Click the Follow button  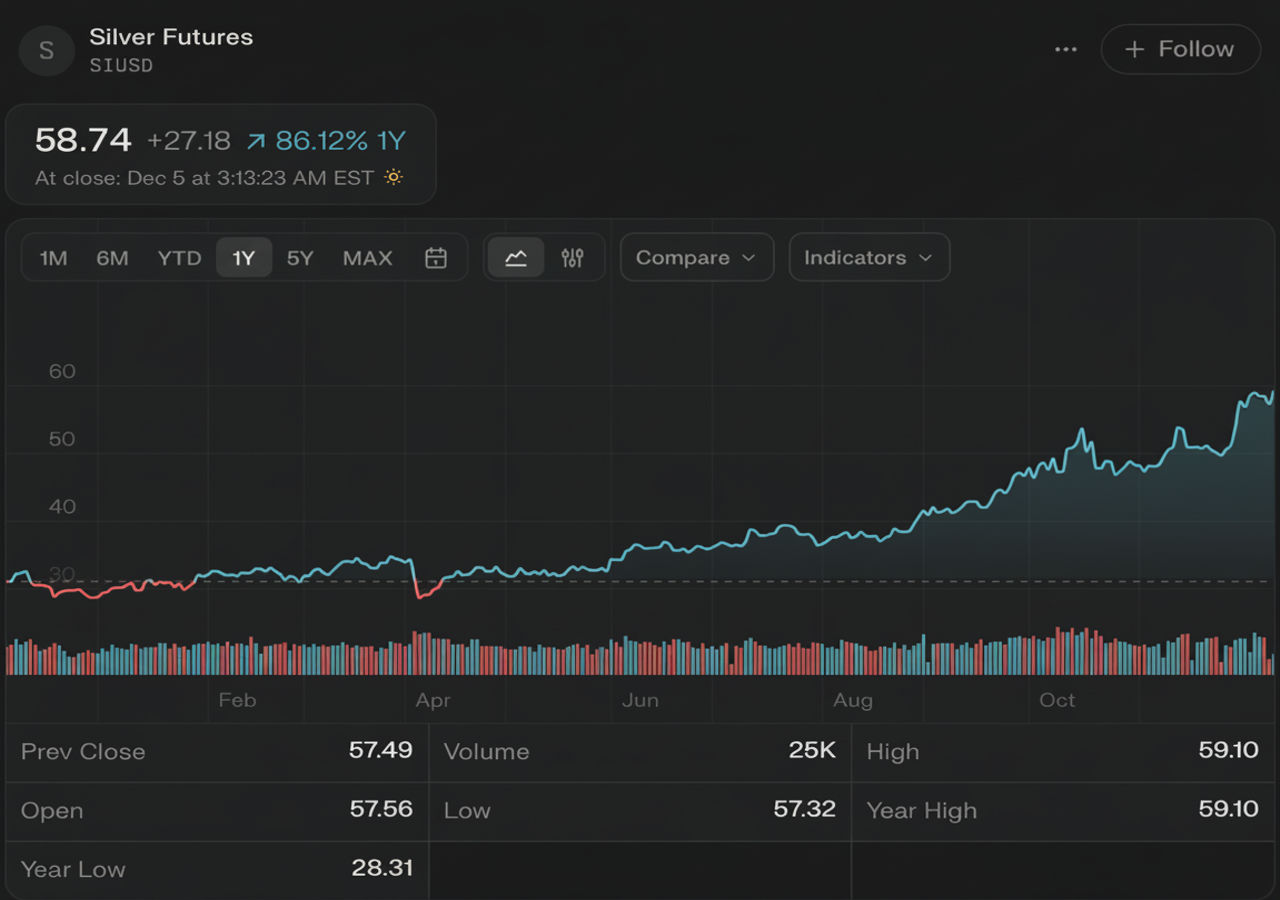pyautogui.click(x=1180, y=49)
